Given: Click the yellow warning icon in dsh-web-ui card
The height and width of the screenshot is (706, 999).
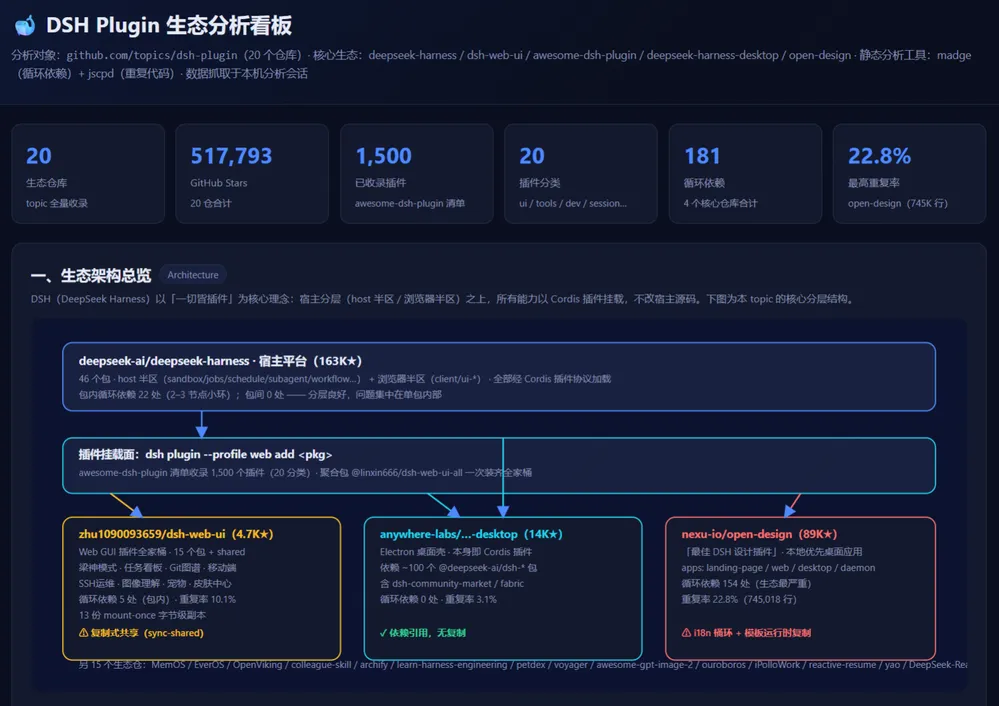Looking at the screenshot, I should (x=83, y=633).
